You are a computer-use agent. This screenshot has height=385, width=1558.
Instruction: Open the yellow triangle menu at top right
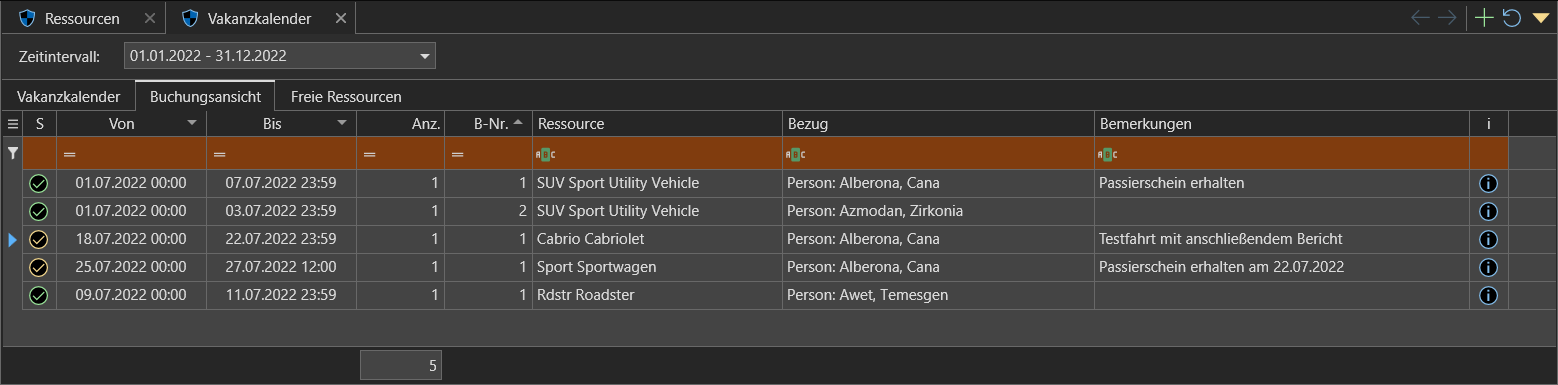1540,18
